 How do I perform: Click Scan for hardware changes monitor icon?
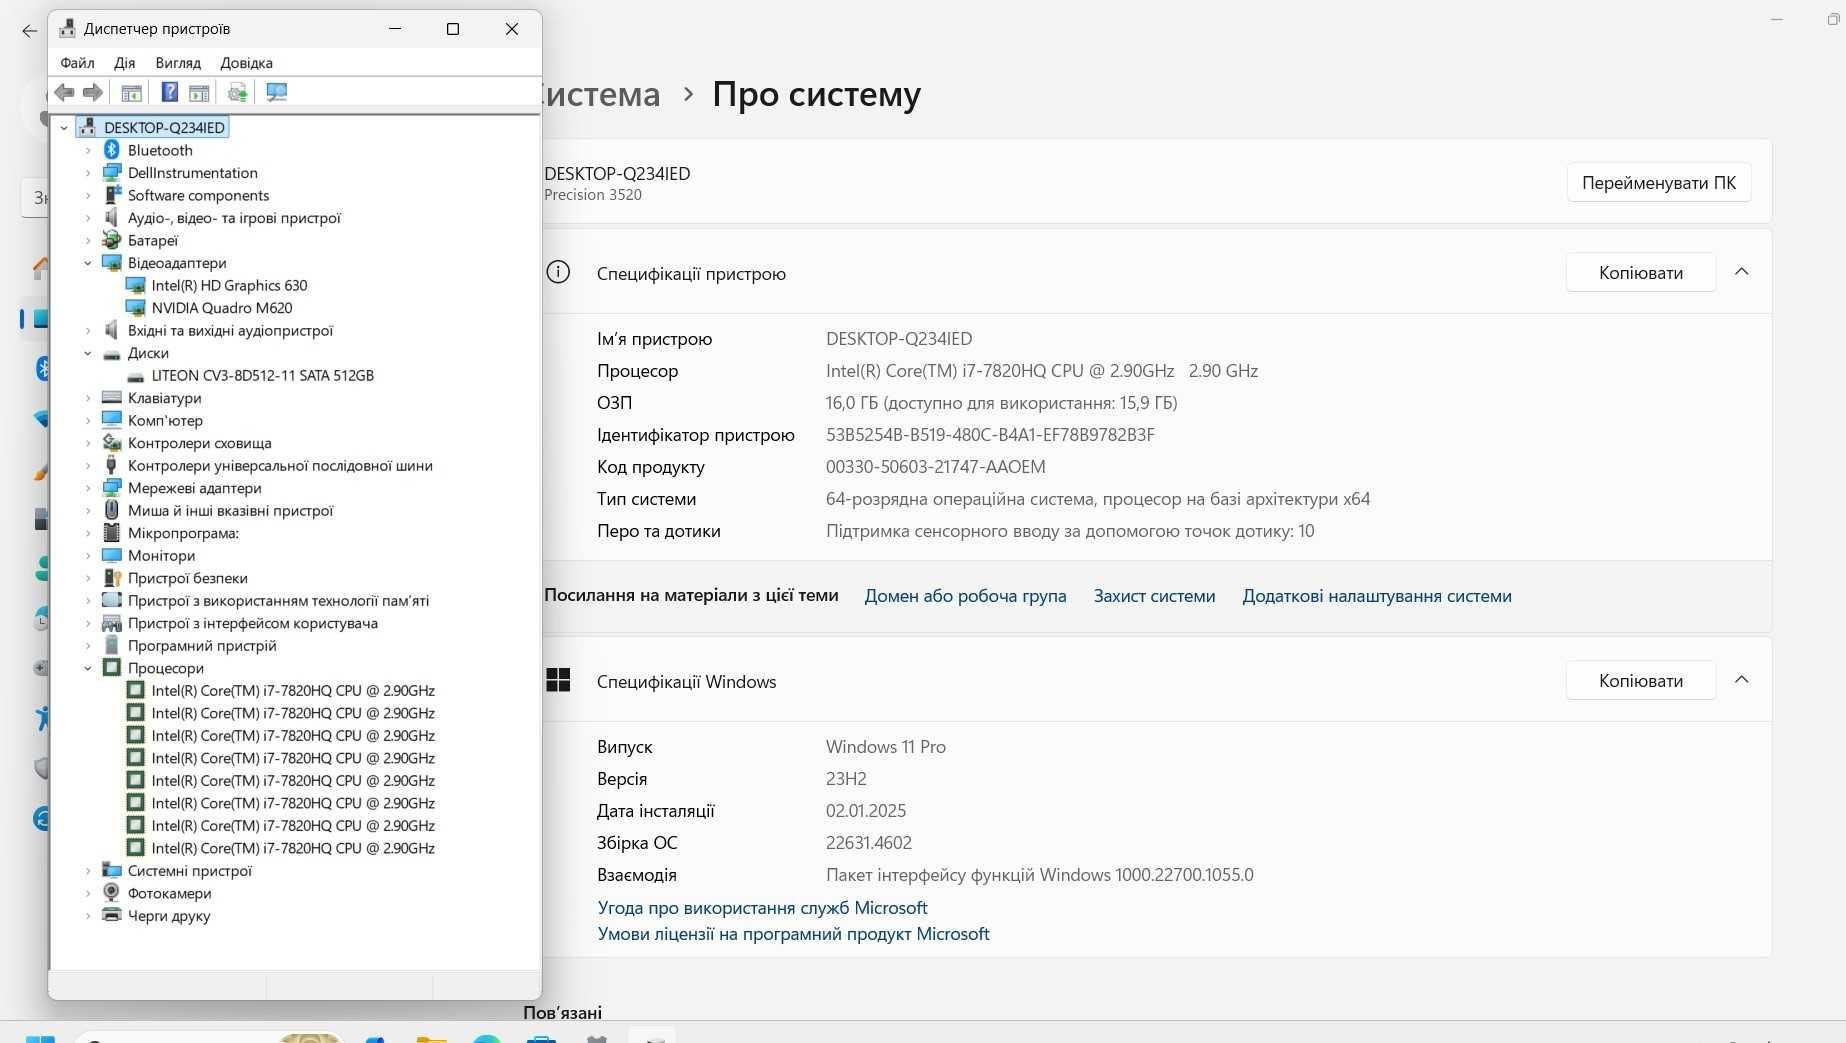coord(277,93)
